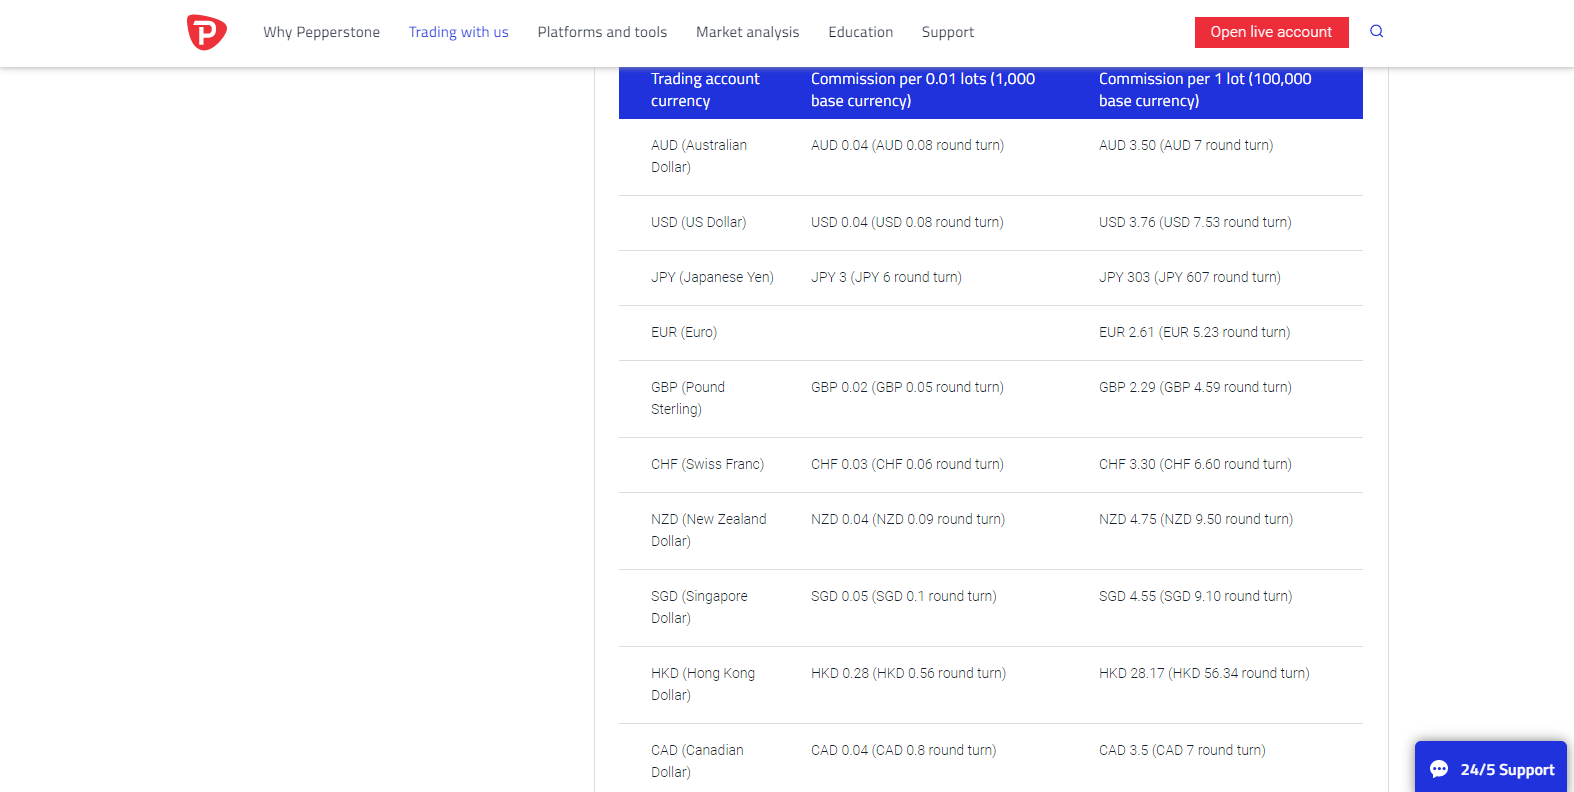Click the JPY 303 commission cell
This screenshot has width=1574, height=792.
click(1189, 277)
